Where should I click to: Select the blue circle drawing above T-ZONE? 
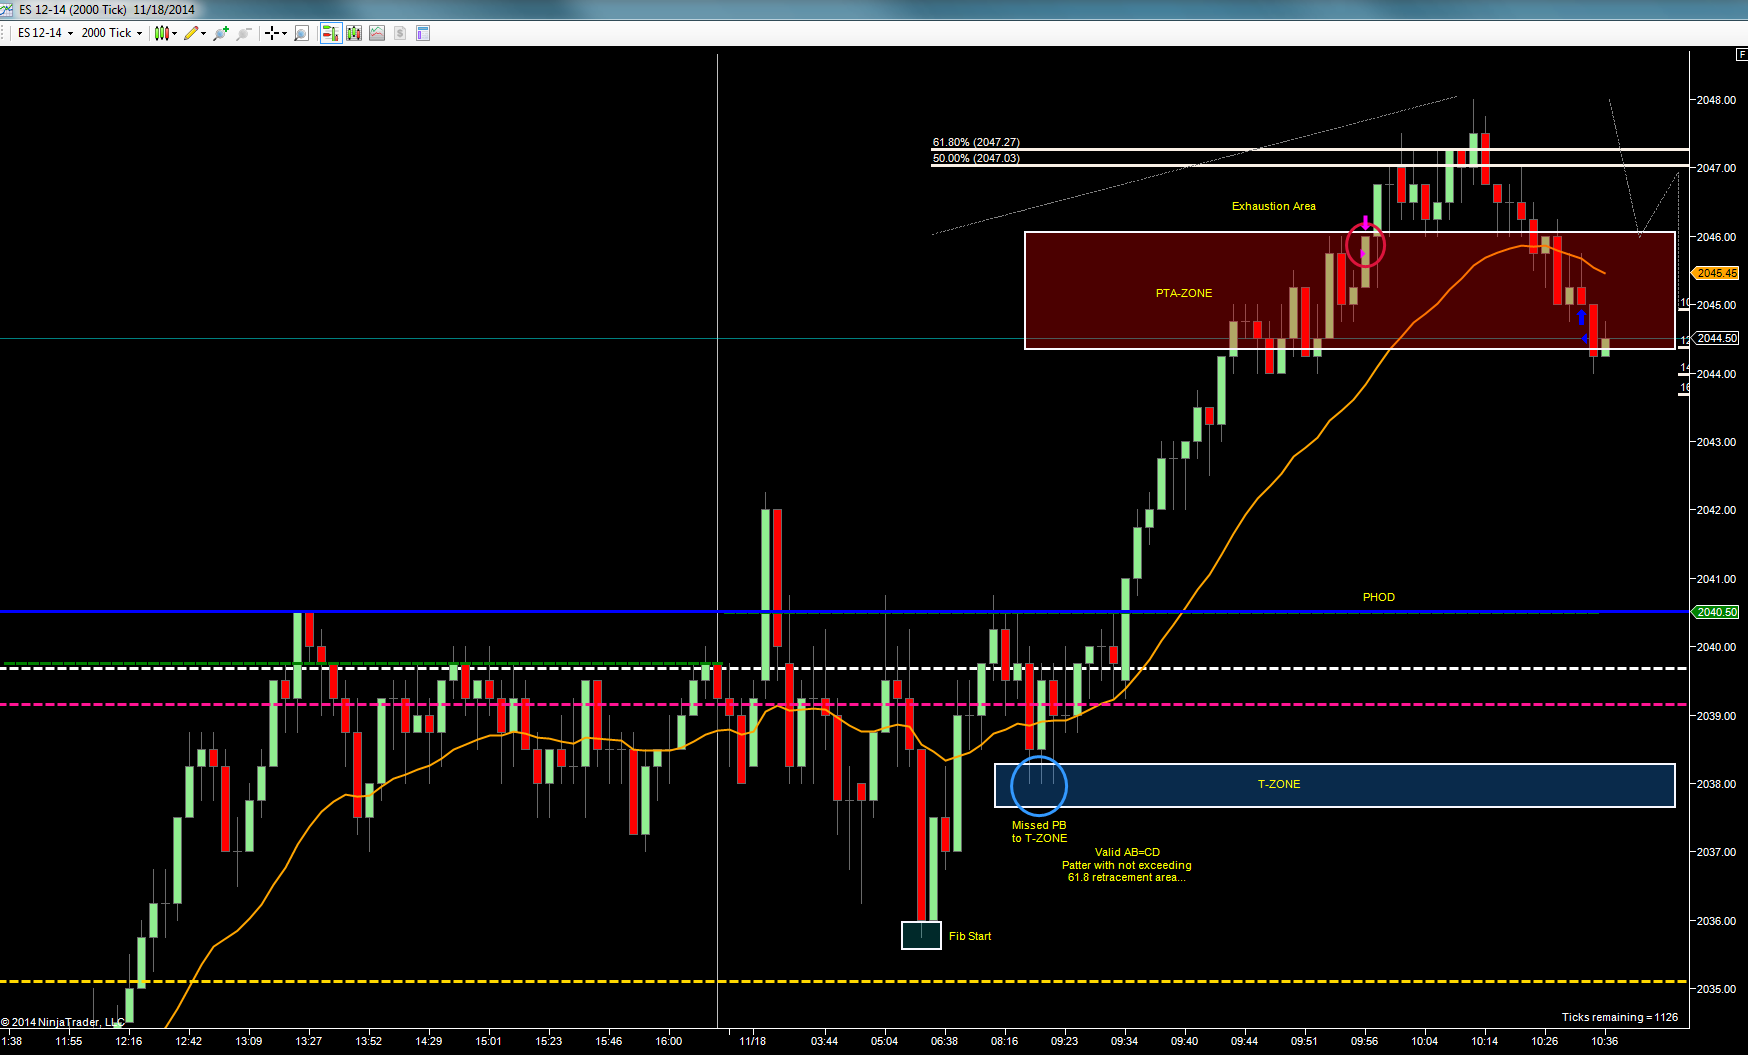click(x=1039, y=785)
